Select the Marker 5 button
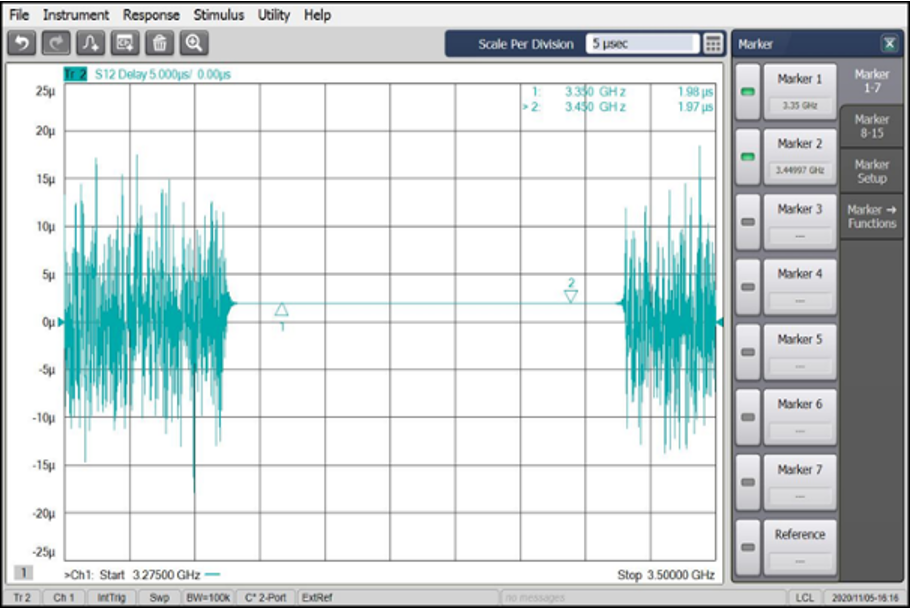 click(x=800, y=351)
